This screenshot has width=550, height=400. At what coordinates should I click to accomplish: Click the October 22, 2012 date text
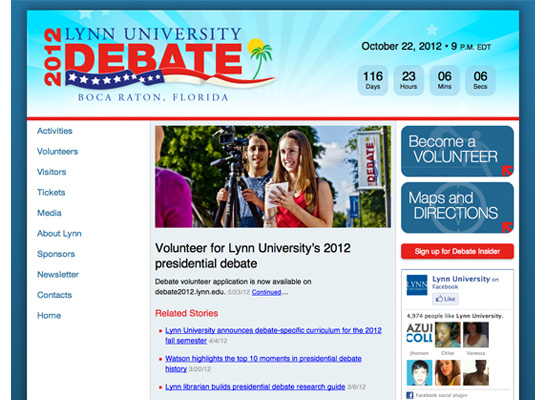click(401, 46)
